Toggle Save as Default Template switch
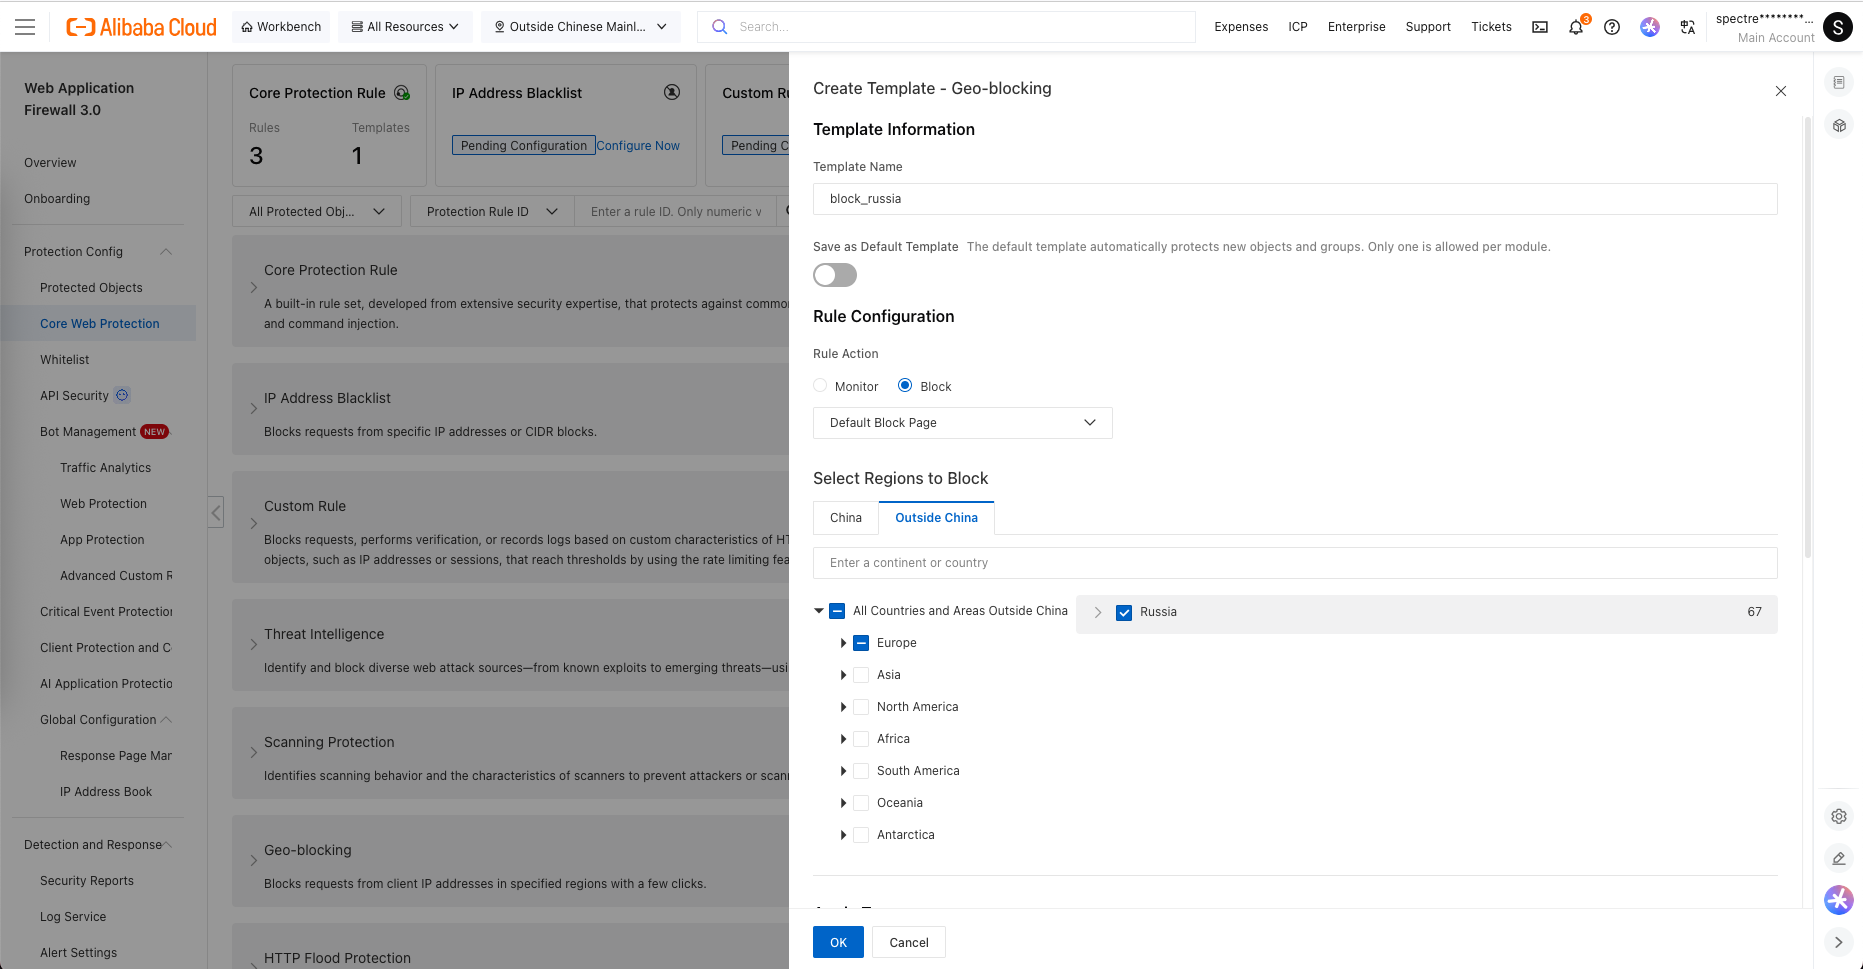The height and width of the screenshot is (969, 1863). [x=835, y=275]
